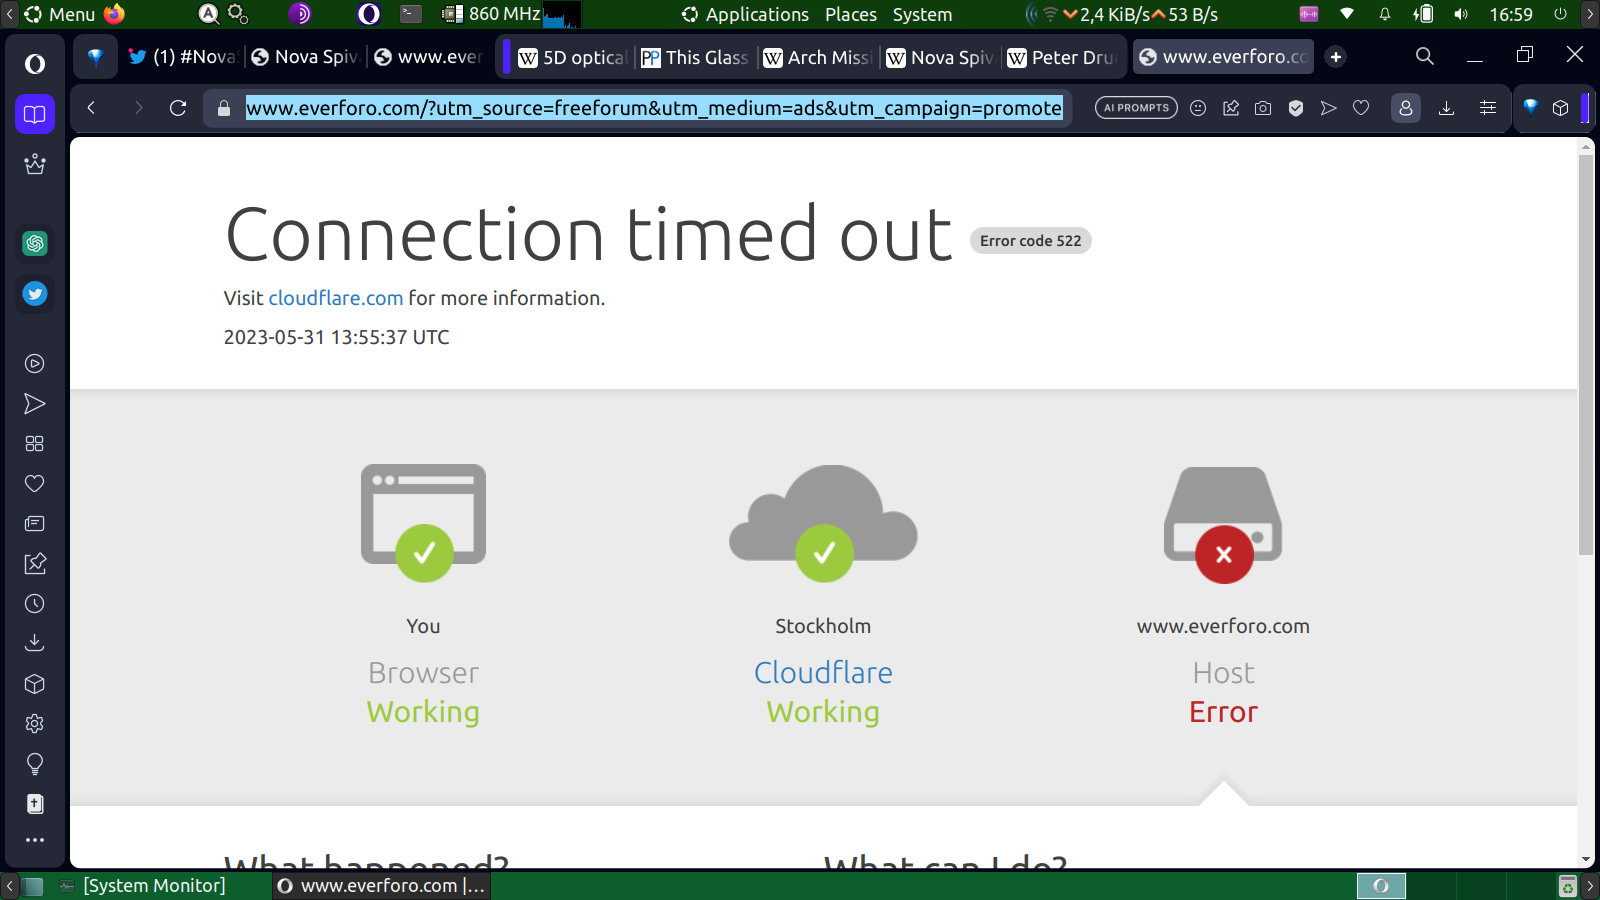Switch to the 'Peter Dru' tab
Screen dimensions: 1600x900
point(1061,57)
